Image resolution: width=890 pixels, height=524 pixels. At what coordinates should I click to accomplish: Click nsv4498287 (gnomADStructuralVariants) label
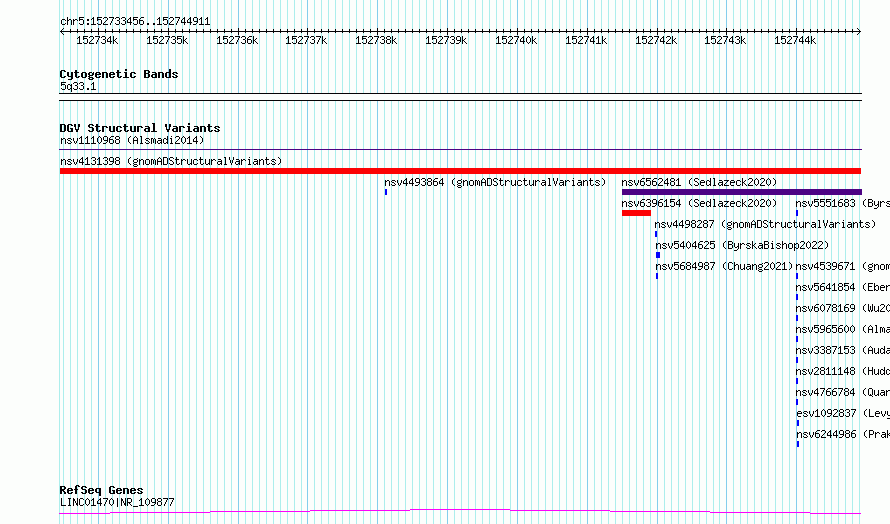[765, 224]
